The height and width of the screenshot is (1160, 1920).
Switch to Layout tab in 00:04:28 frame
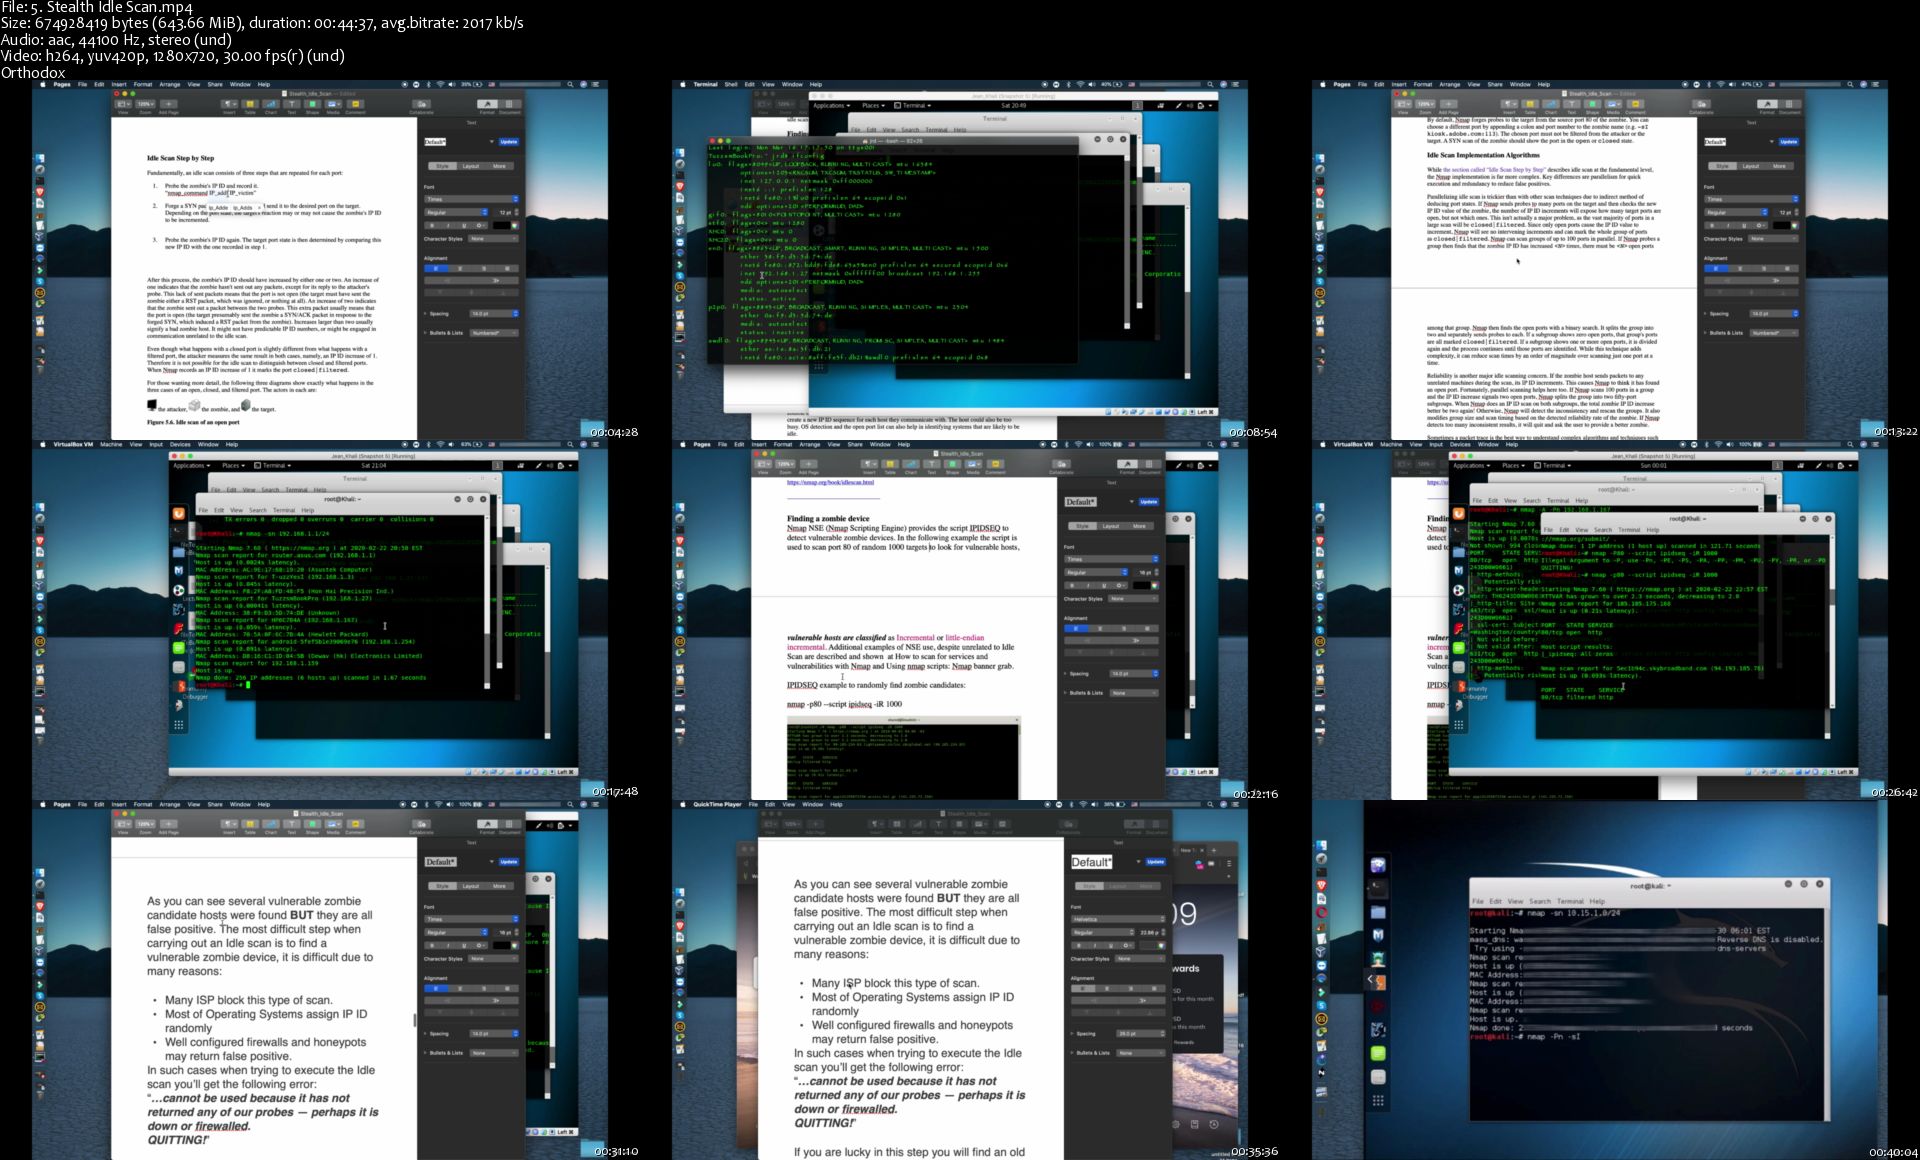coord(471,166)
